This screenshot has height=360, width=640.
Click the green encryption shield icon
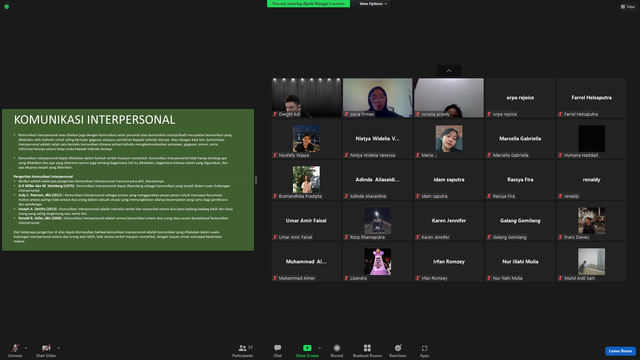[x=7, y=7]
